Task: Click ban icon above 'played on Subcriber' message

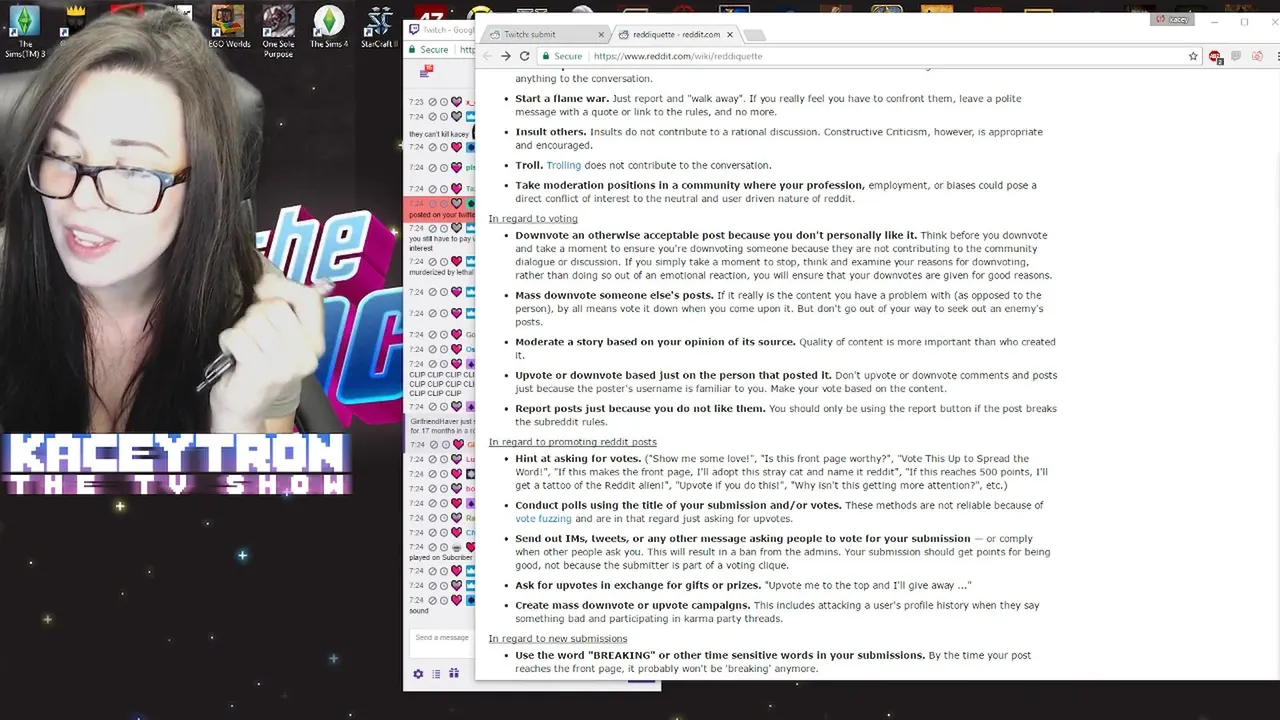Action: 433,548
